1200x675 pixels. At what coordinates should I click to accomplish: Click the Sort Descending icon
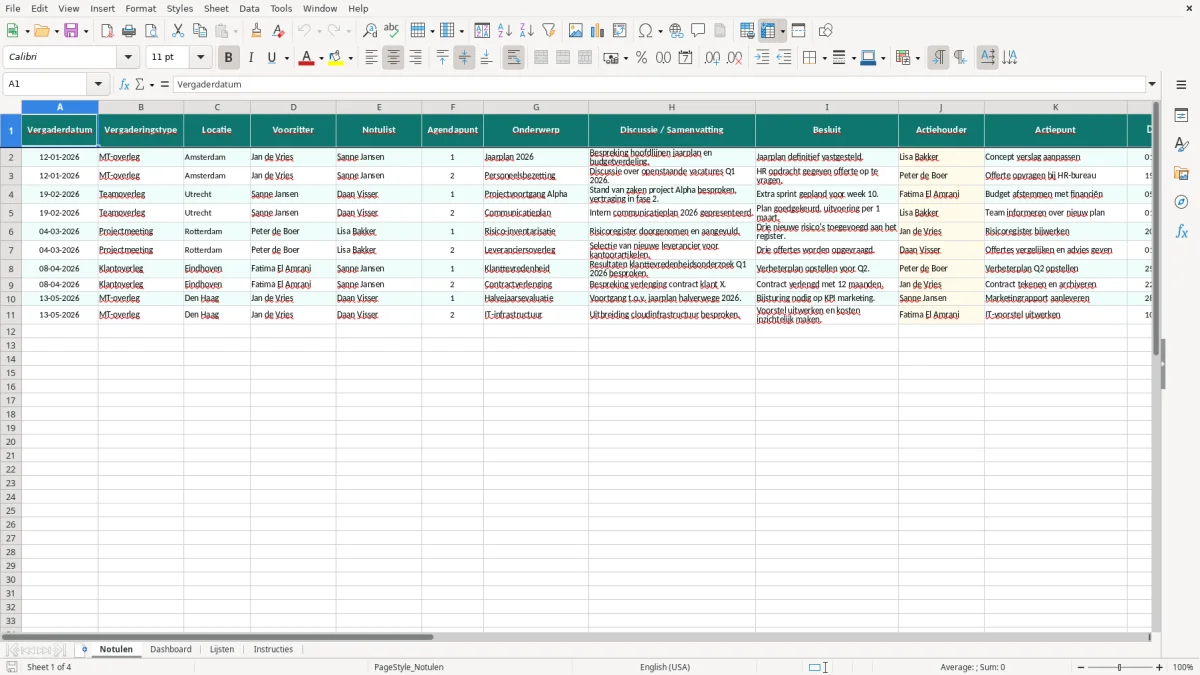coord(527,31)
